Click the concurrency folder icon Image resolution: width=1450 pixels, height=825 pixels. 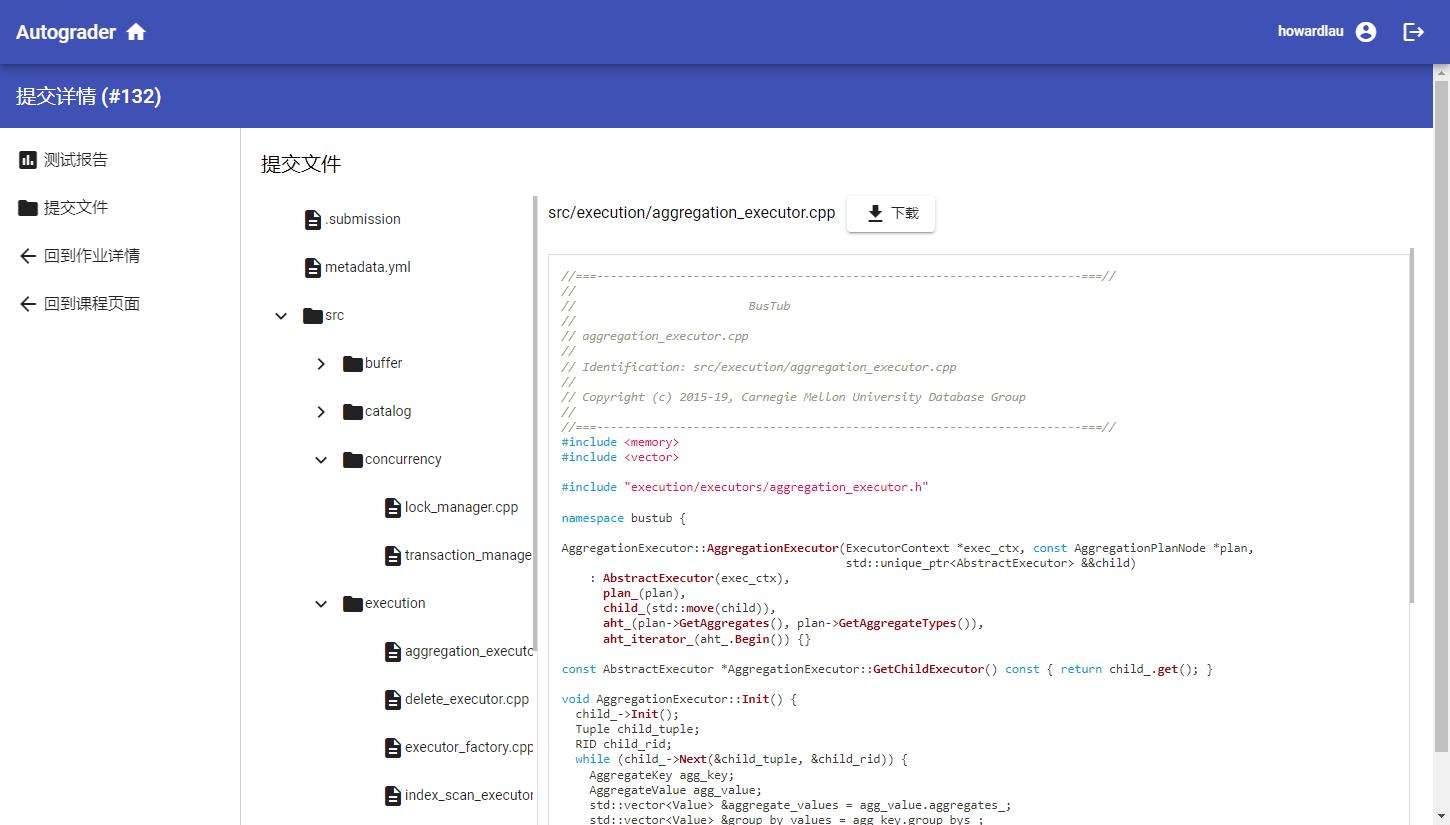[x=353, y=460]
